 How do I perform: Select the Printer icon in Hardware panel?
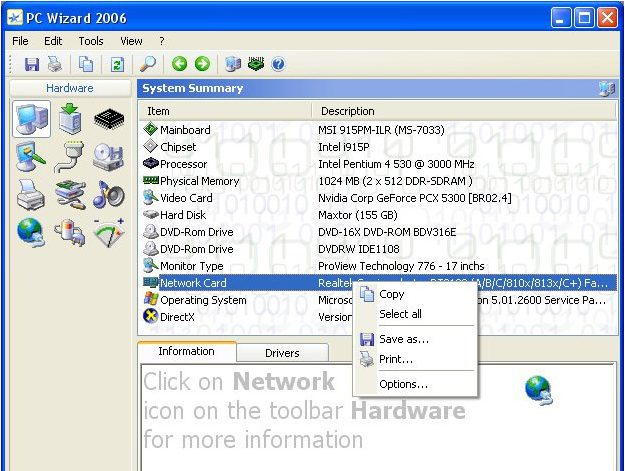[x=31, y=195]
